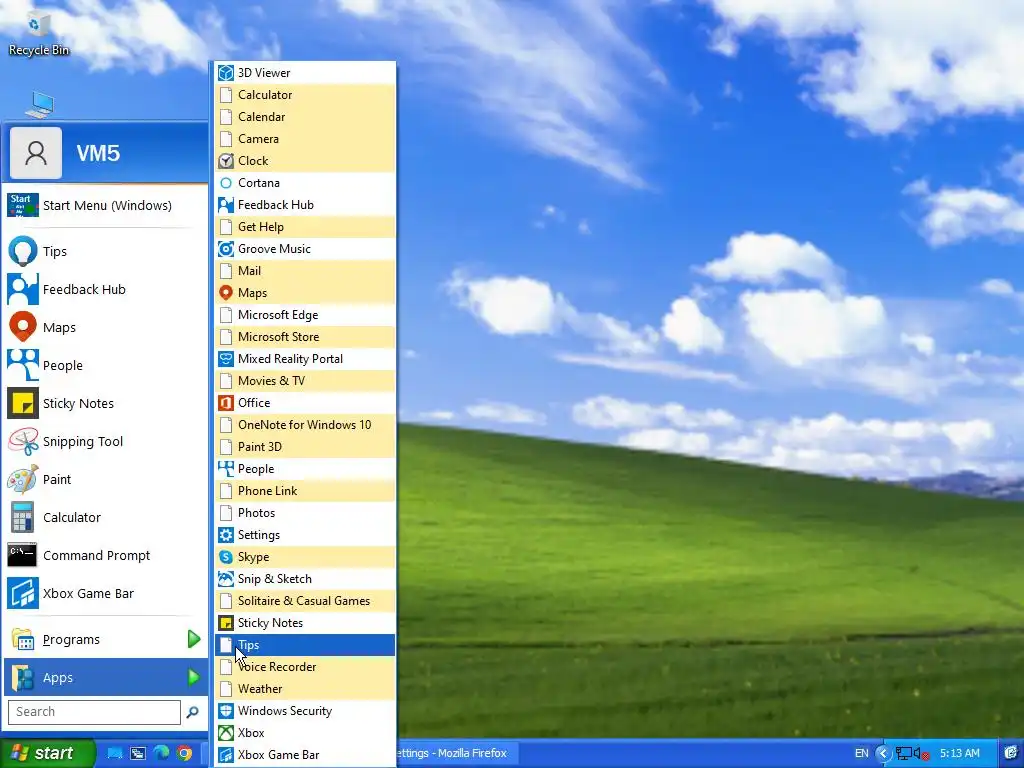Select Get Help in the Apps list
1024x768 pixels.
point(305,227)
